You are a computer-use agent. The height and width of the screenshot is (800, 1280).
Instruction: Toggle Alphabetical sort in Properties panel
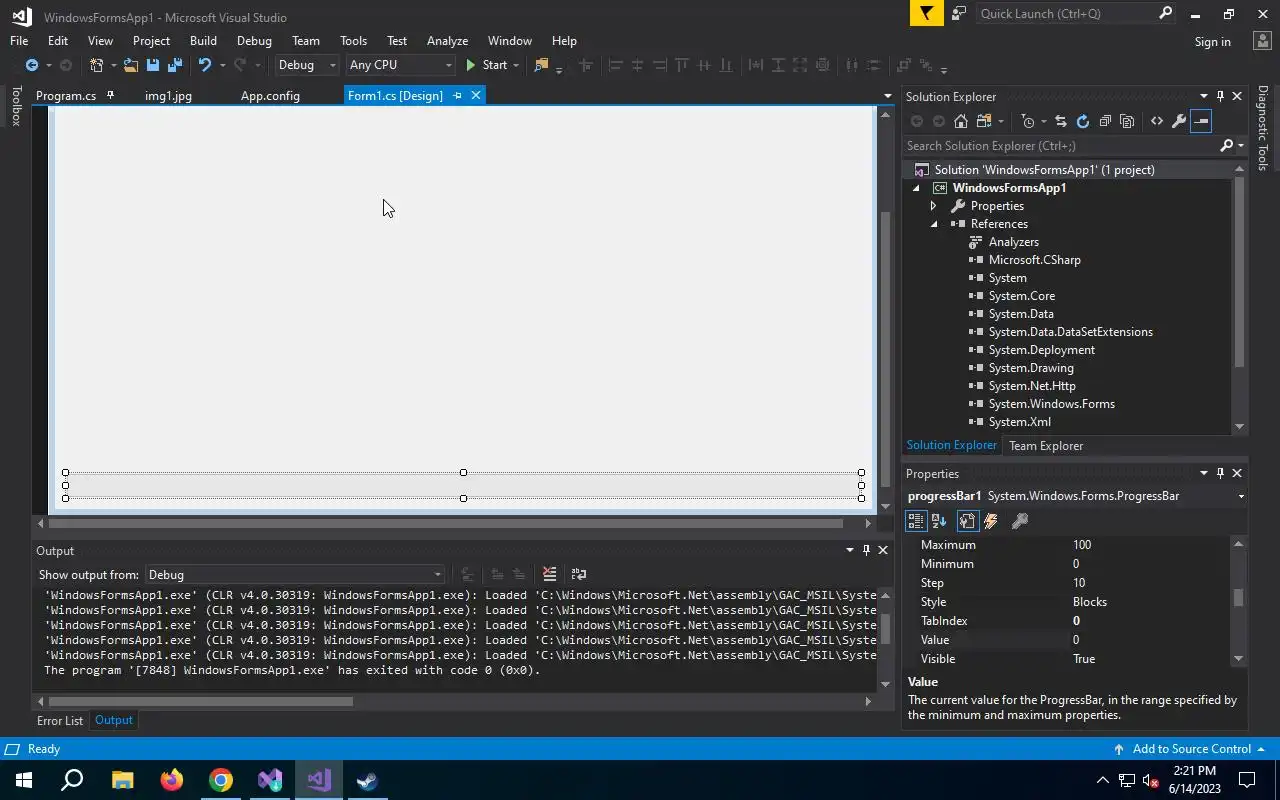[x=939, y=521]
